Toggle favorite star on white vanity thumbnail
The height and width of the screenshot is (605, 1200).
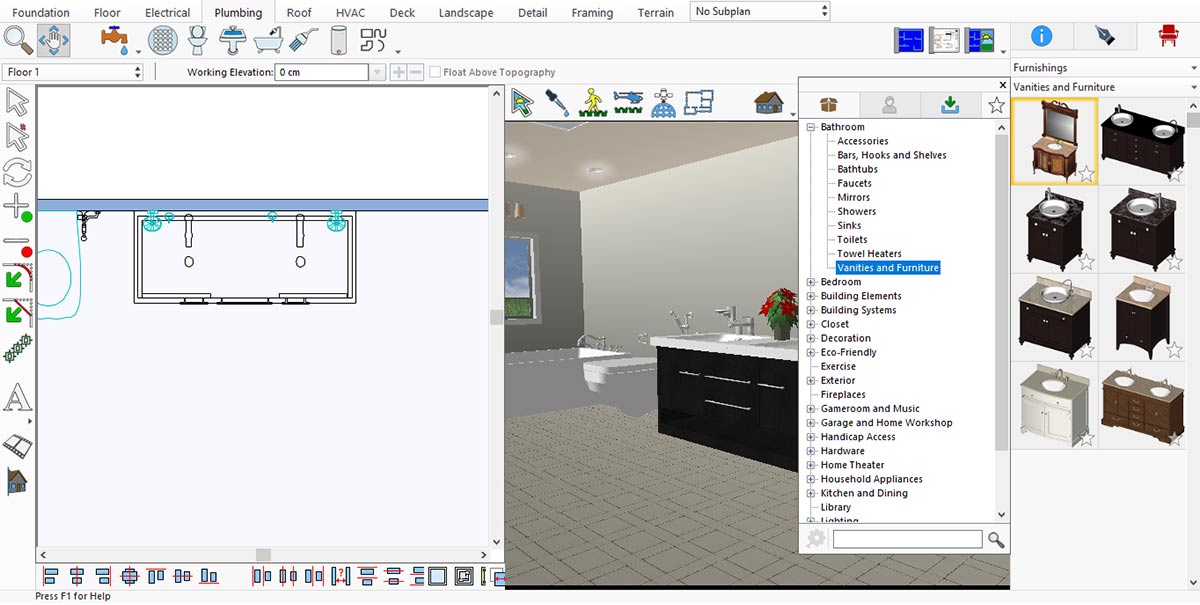tap(1086, 438)
